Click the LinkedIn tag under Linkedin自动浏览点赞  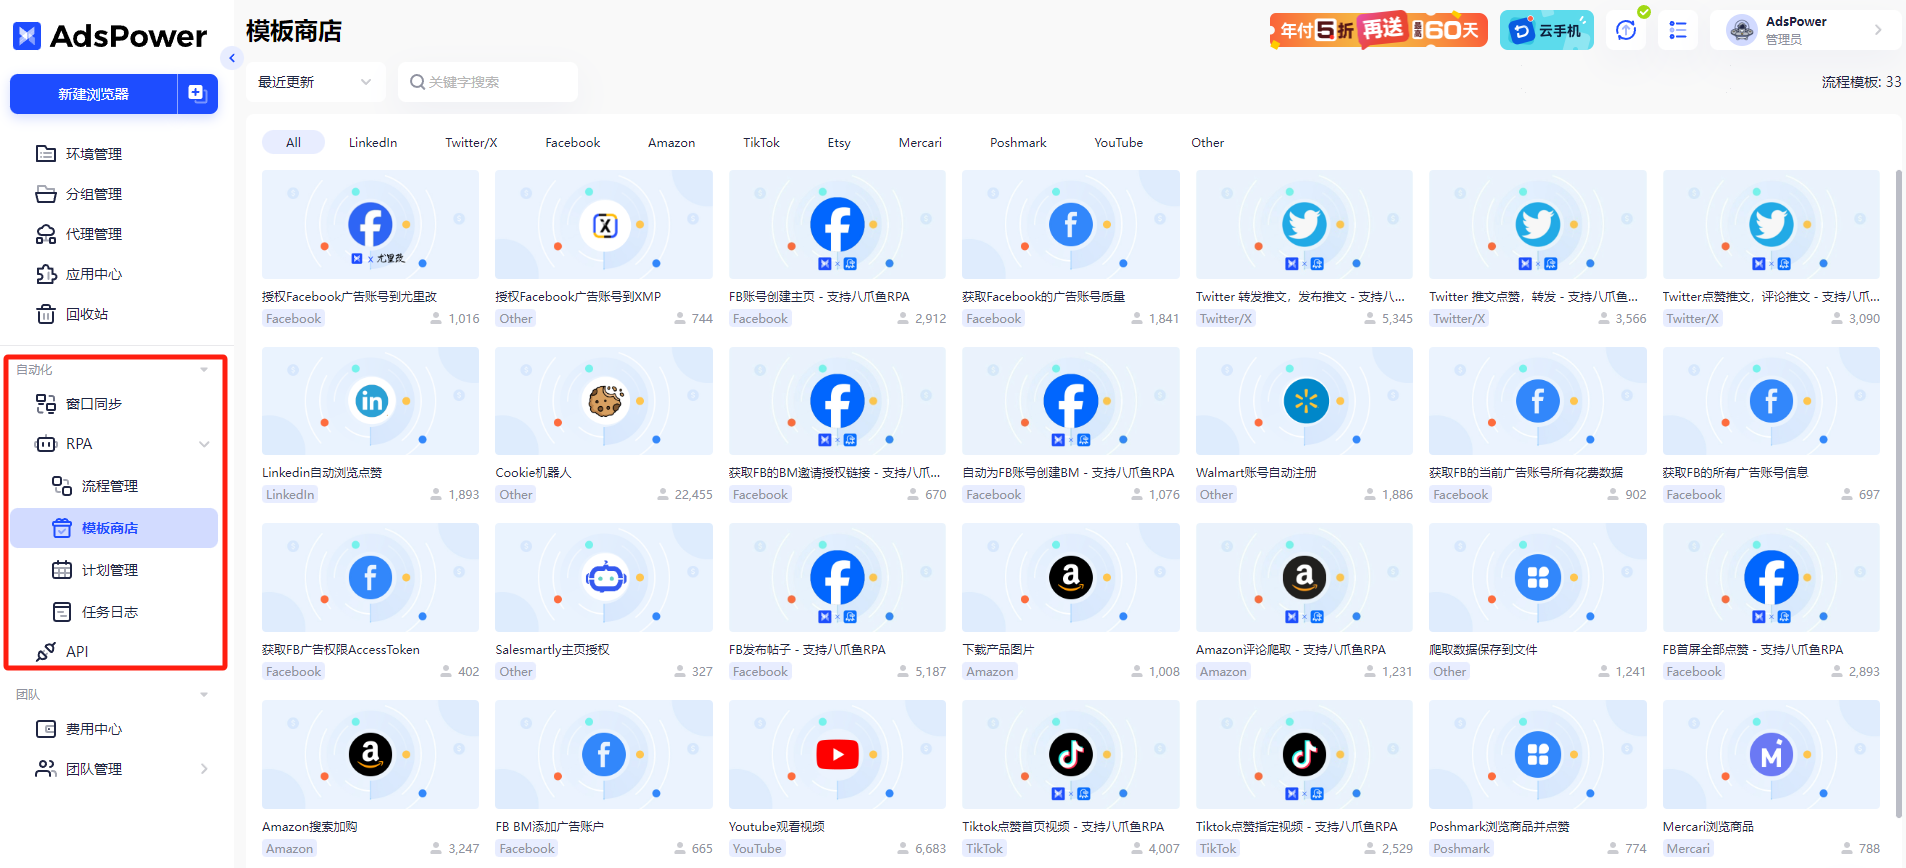pos(290,495)
